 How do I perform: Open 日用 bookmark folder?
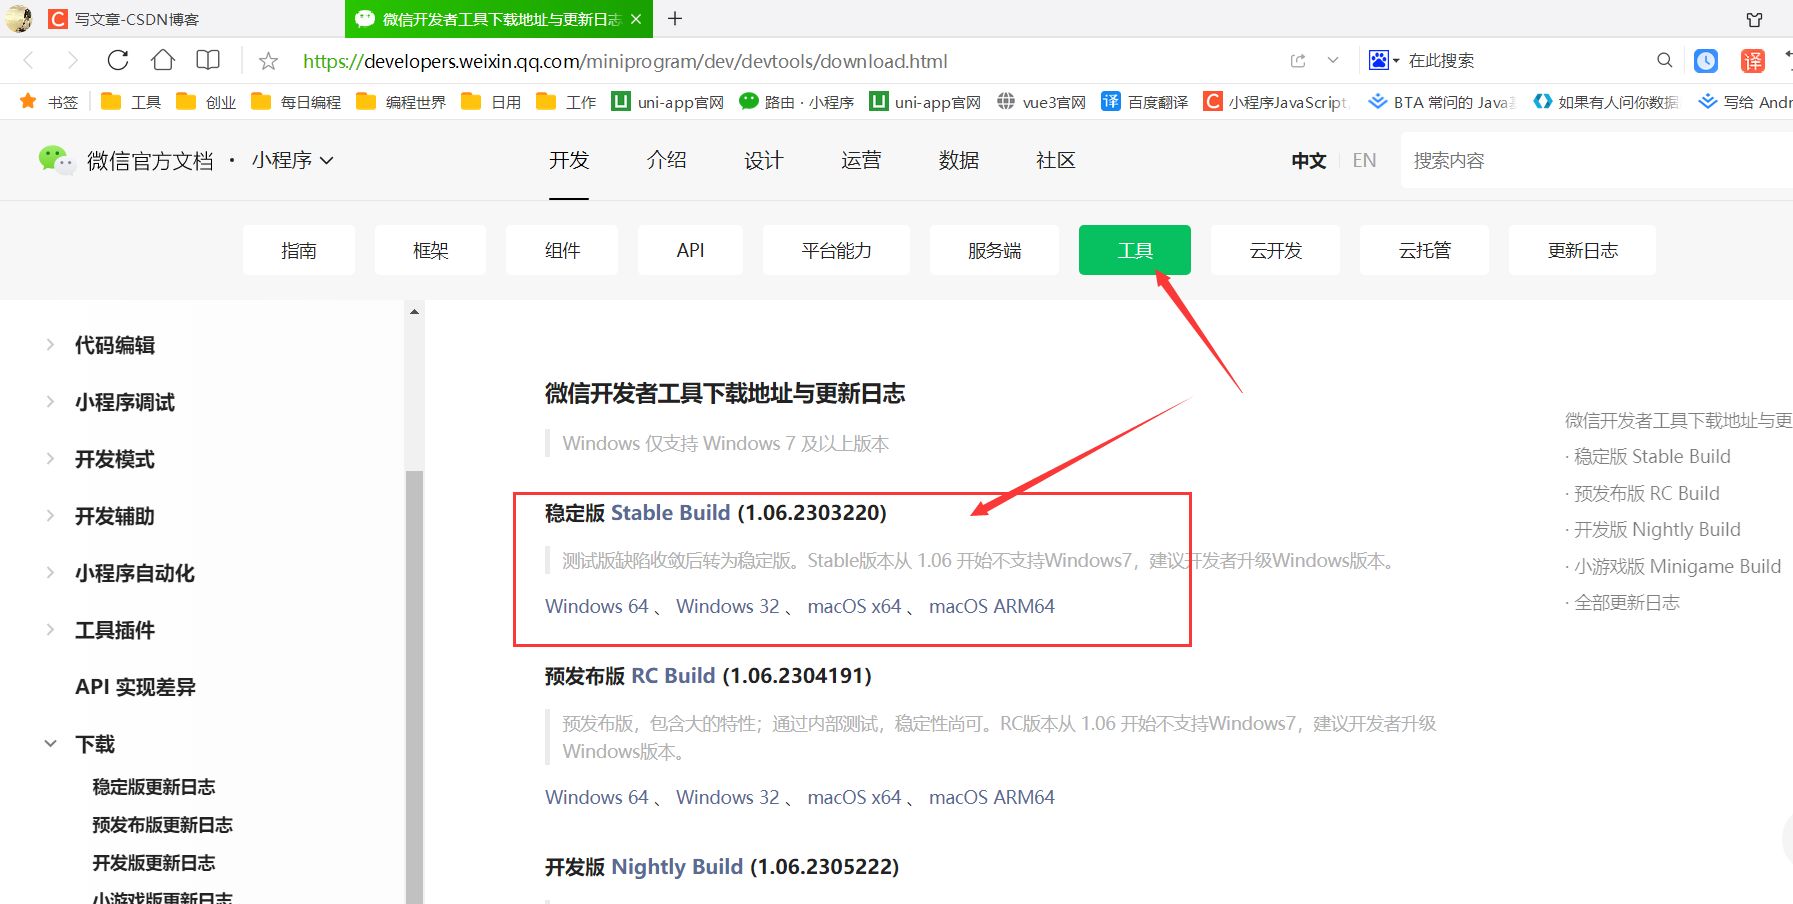pos(491,102)
